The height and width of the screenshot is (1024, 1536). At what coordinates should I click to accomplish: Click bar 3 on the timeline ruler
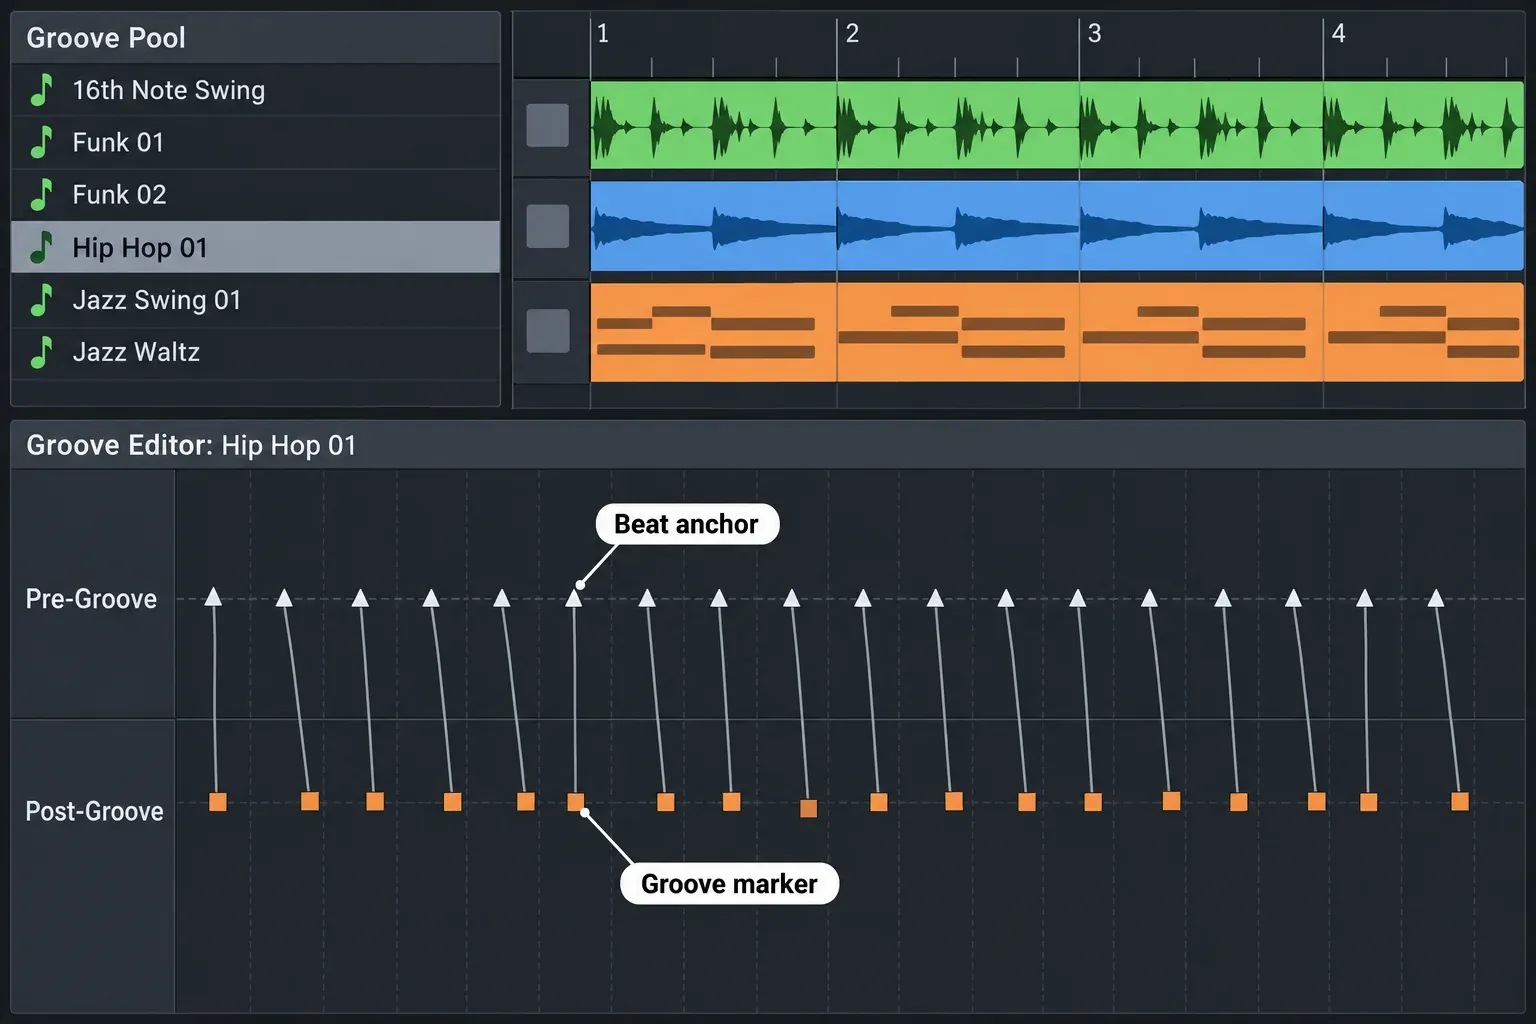1095,34
